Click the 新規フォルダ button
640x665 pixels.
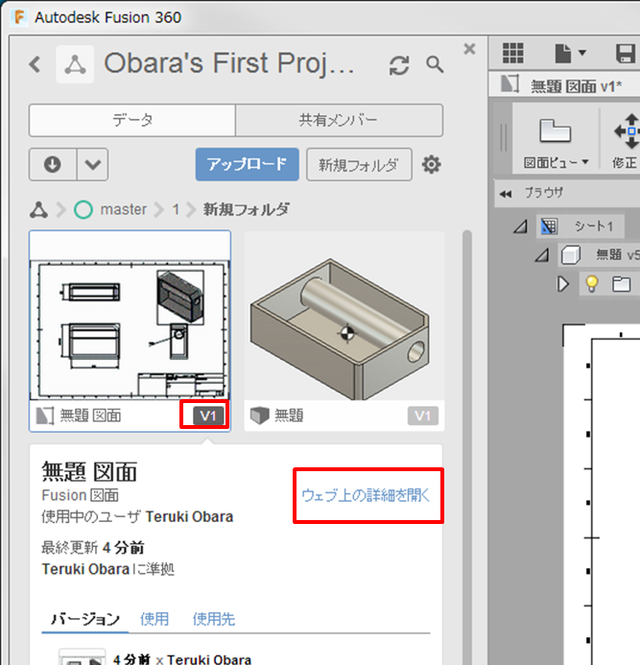tap(359, 164)
